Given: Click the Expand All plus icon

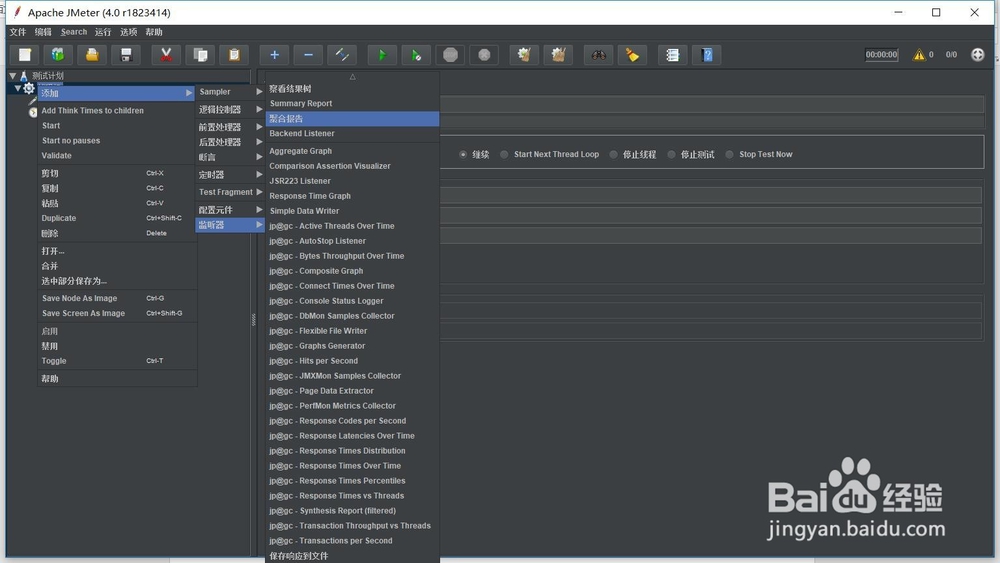Looking at the screenshot, I should coord(274,55).
